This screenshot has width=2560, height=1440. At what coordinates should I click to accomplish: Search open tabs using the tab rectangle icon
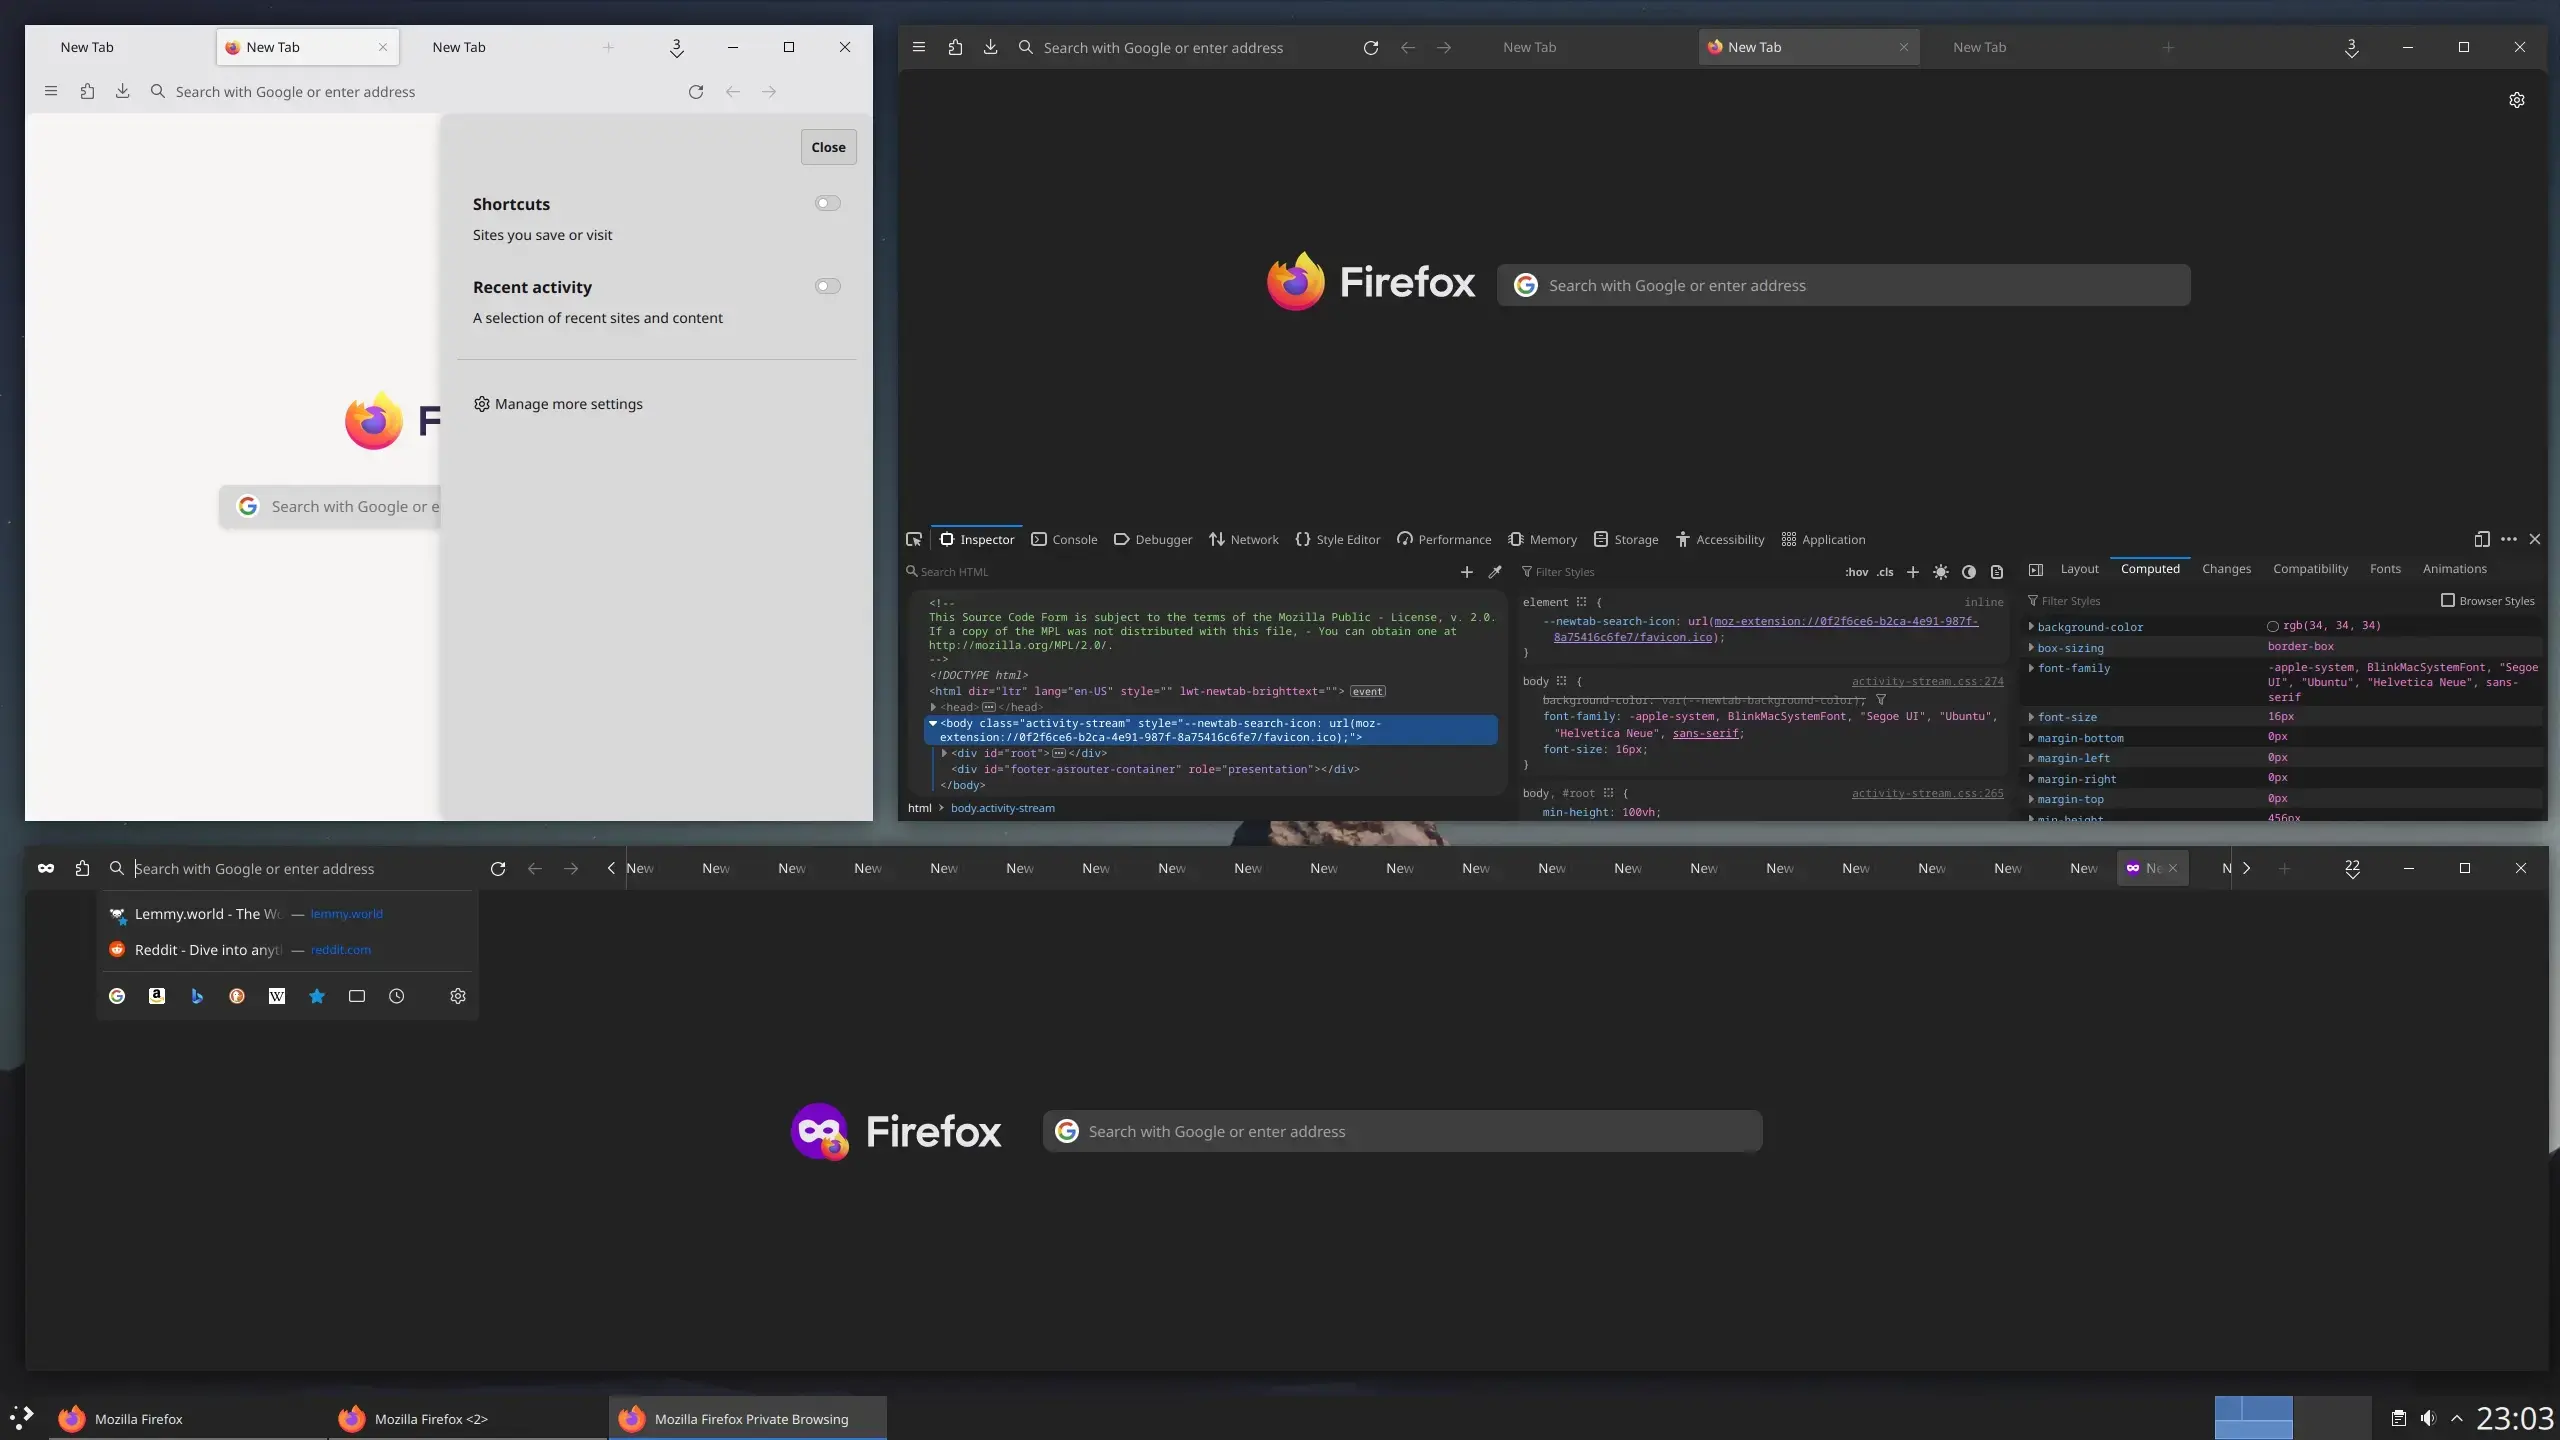(357, 996)
